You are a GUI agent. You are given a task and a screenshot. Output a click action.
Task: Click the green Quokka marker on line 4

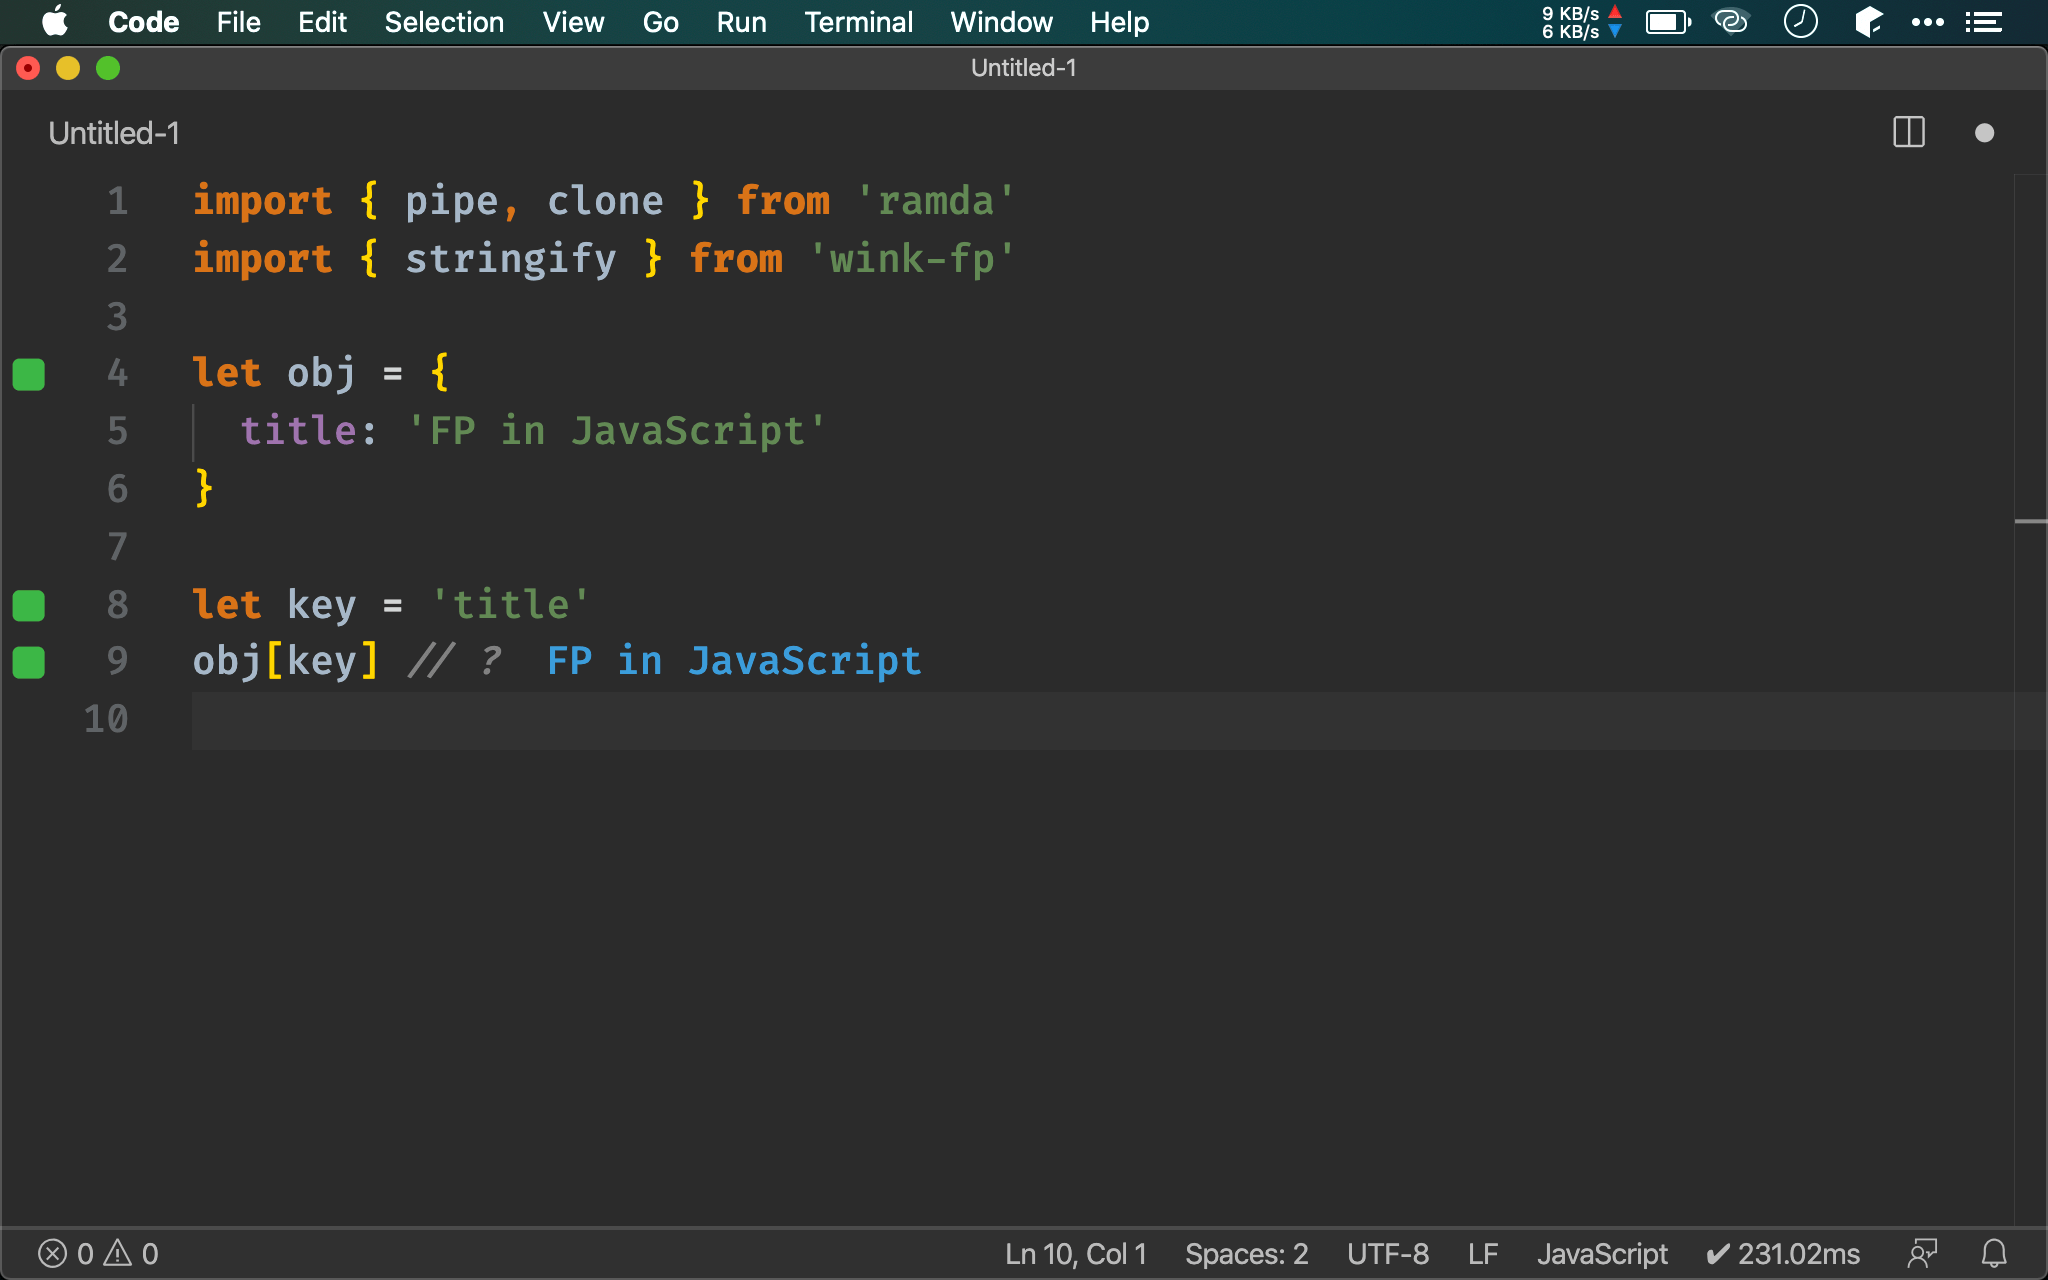click(x=29, y=374)
